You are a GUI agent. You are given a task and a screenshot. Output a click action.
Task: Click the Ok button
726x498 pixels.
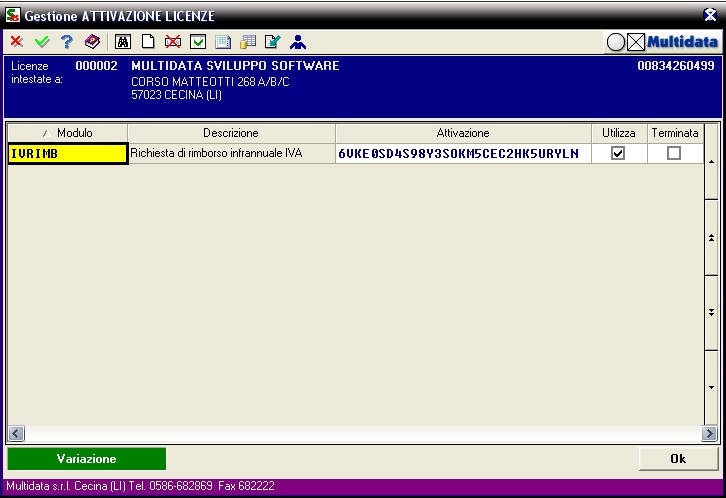tap(678, 459)
